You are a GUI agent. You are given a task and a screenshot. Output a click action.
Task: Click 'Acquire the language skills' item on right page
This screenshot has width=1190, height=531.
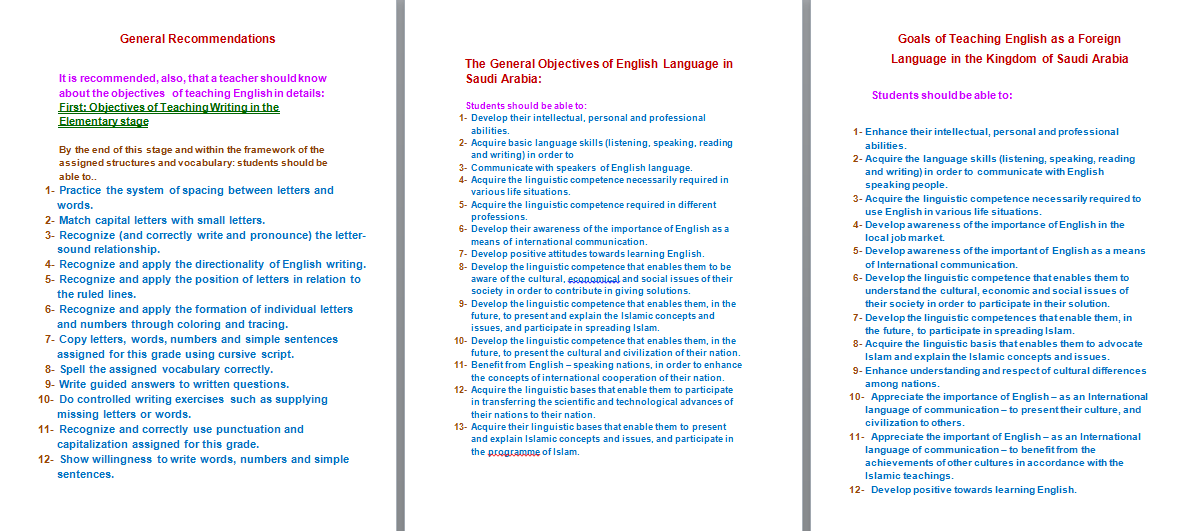point(1000,171)
